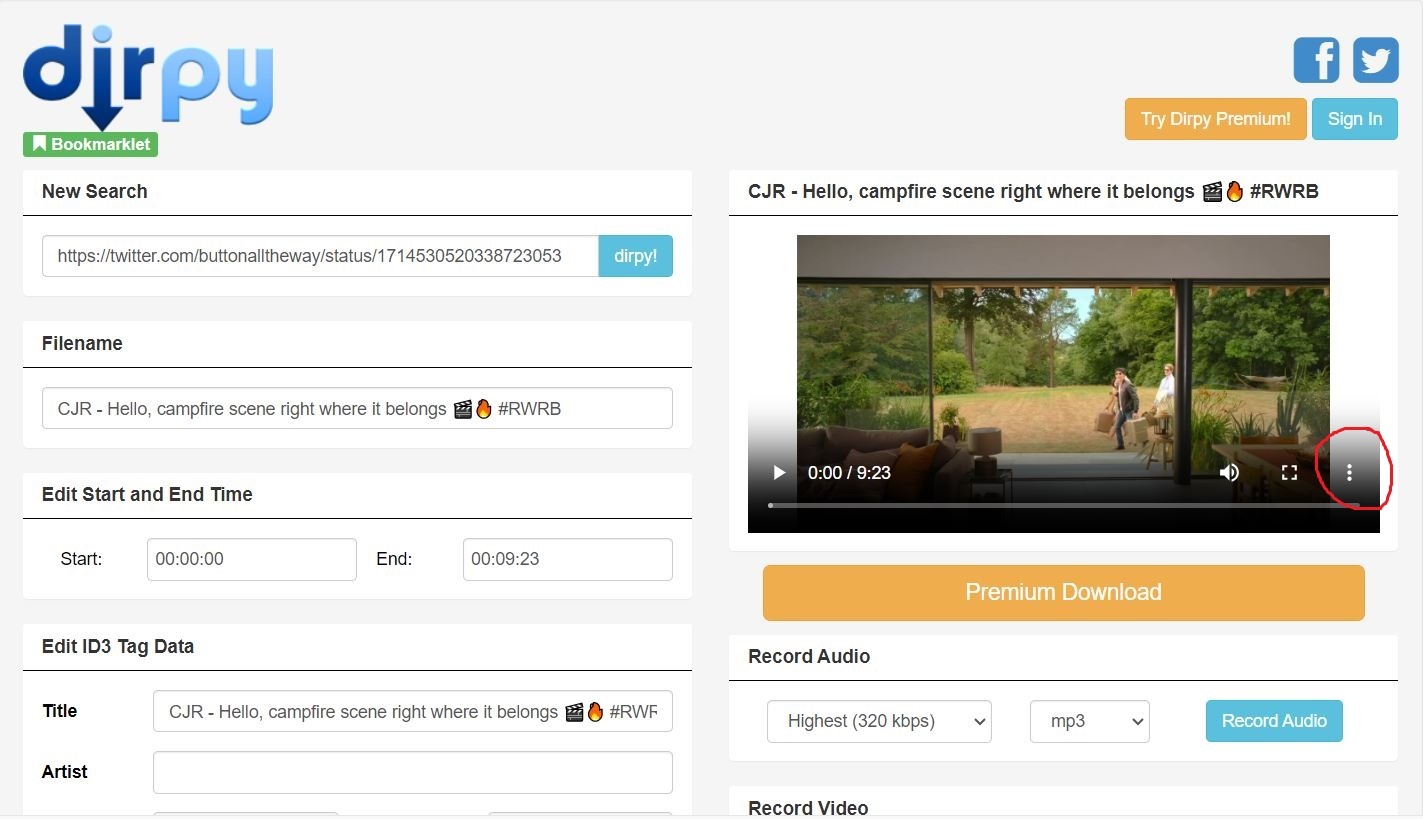This screenshot has height=819, width=1423.
Task: Click the dirpy! search button
Action: point(635,256)
